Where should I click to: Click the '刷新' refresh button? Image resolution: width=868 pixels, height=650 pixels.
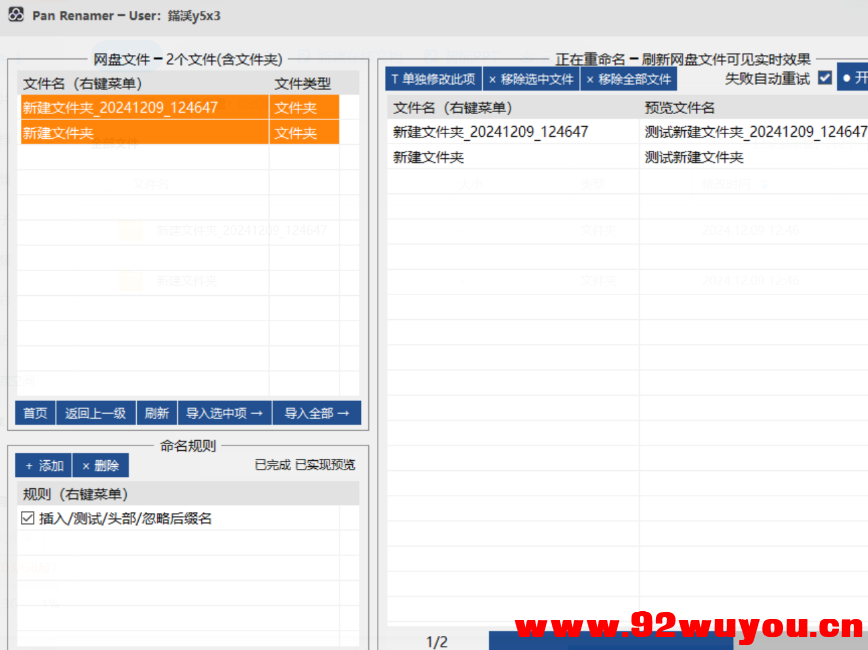tap(156, 412)
